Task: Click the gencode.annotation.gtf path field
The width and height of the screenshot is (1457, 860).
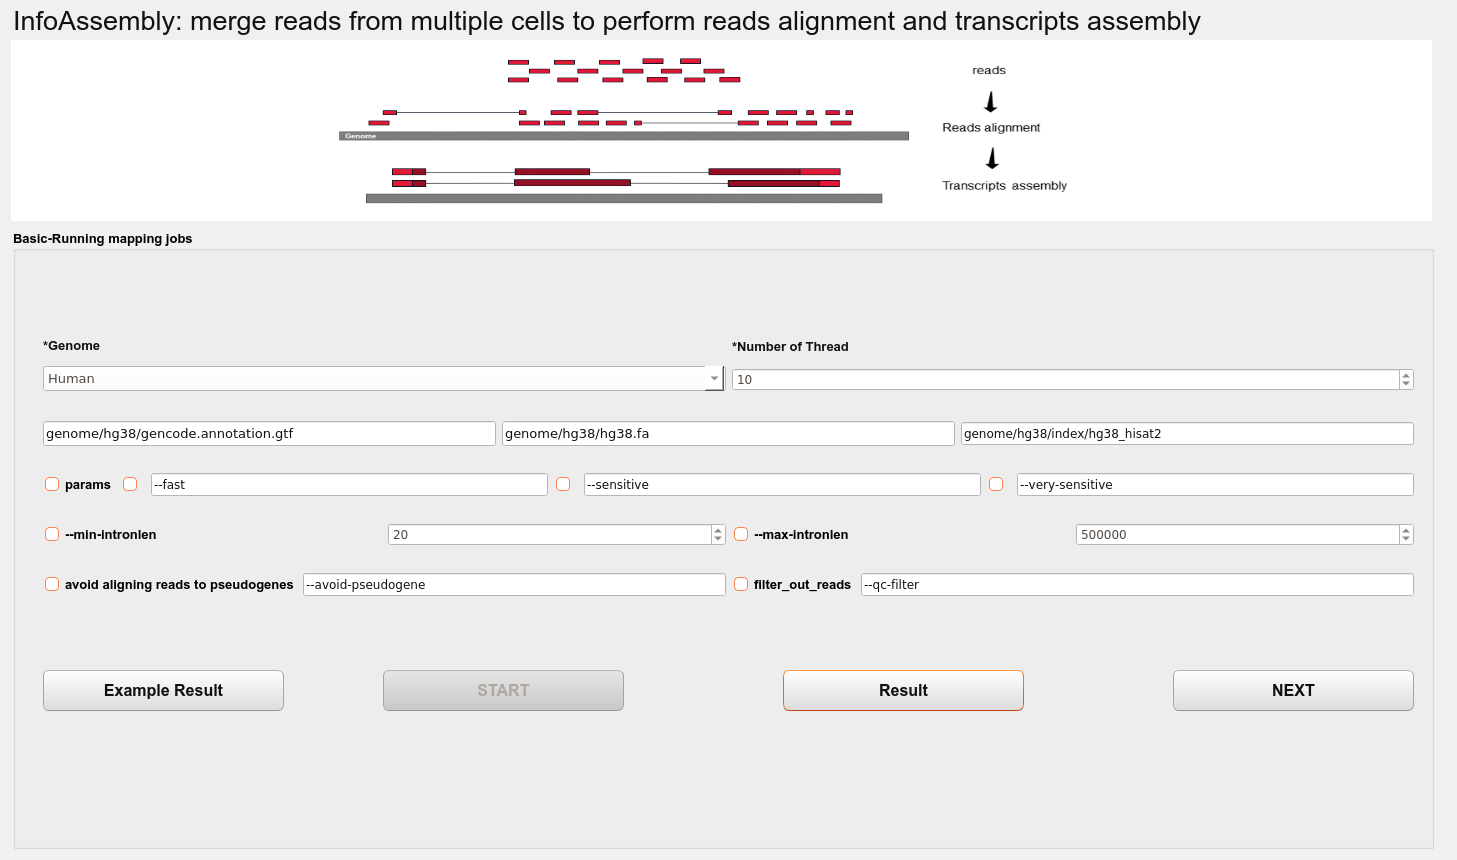Action: click(x=269, y=433)
